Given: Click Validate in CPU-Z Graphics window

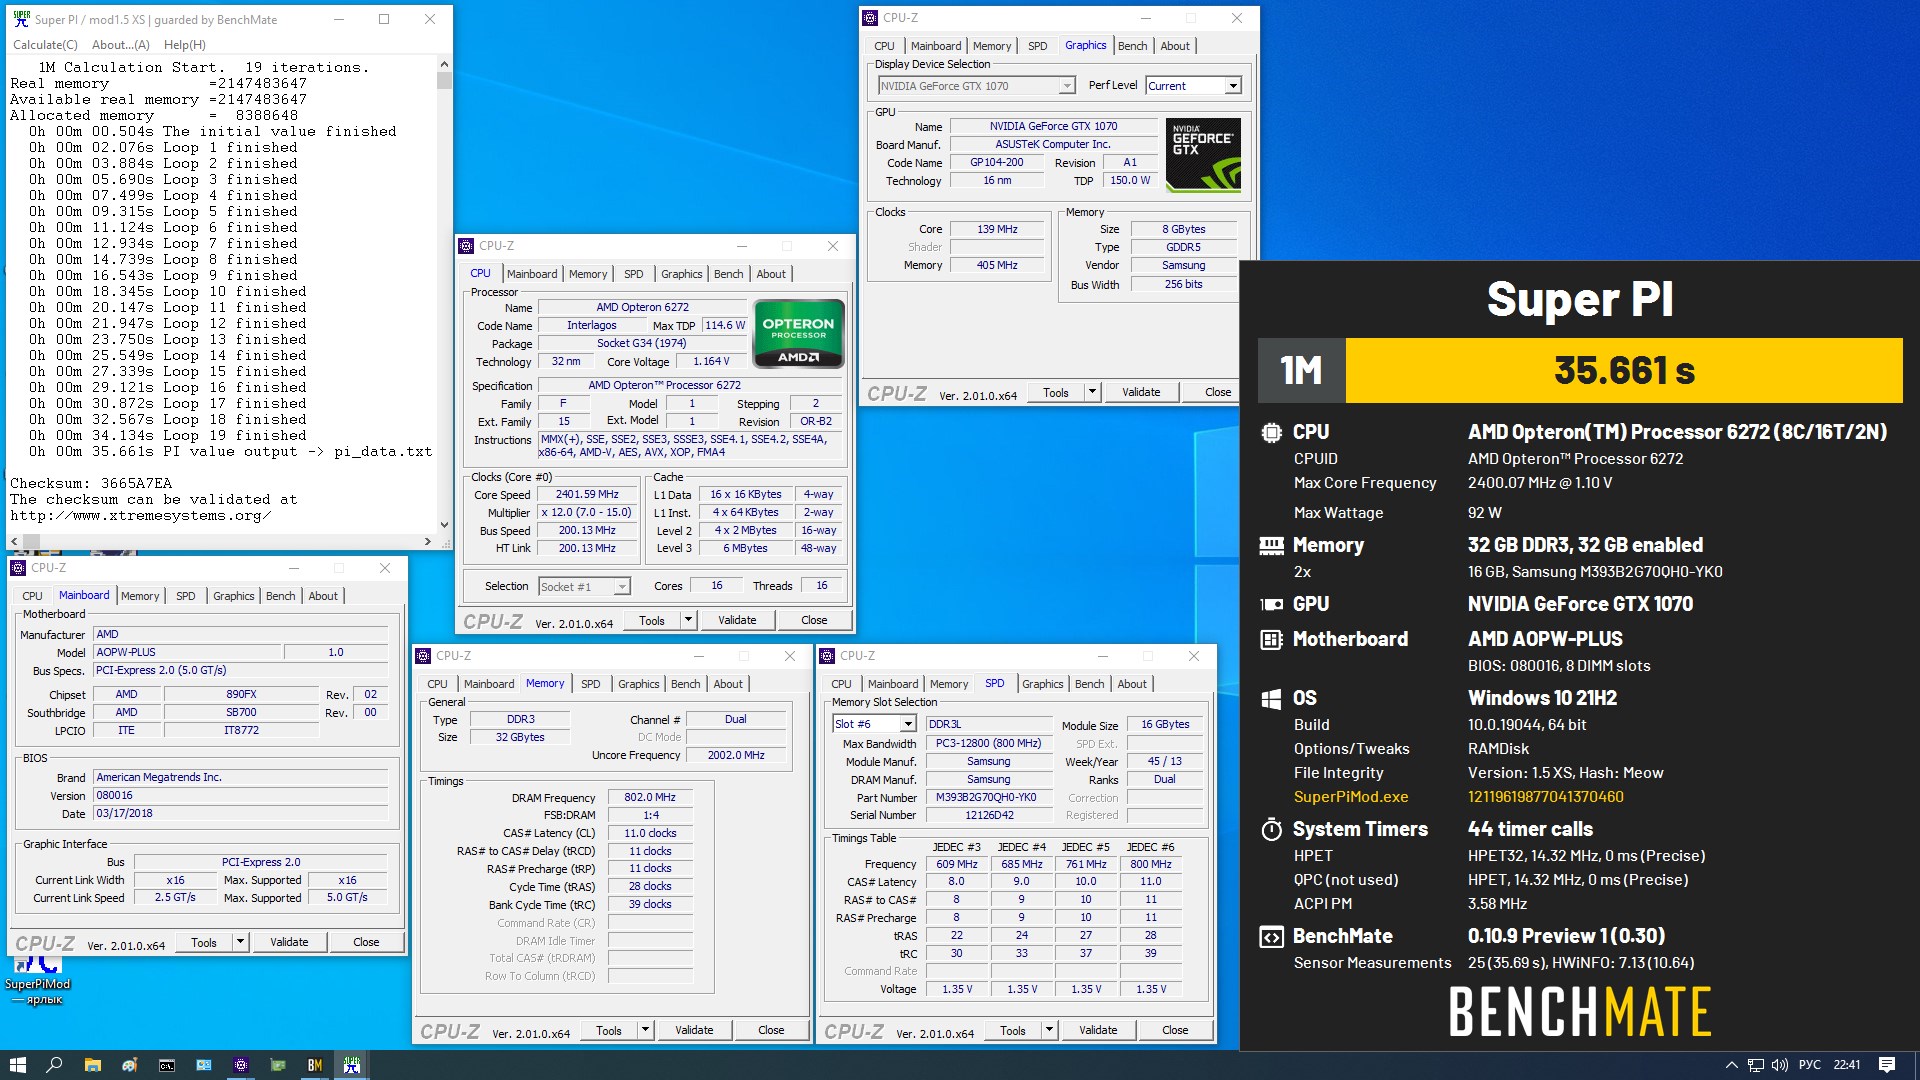Looking at the screenshot, I should (x=1141, y=392).
